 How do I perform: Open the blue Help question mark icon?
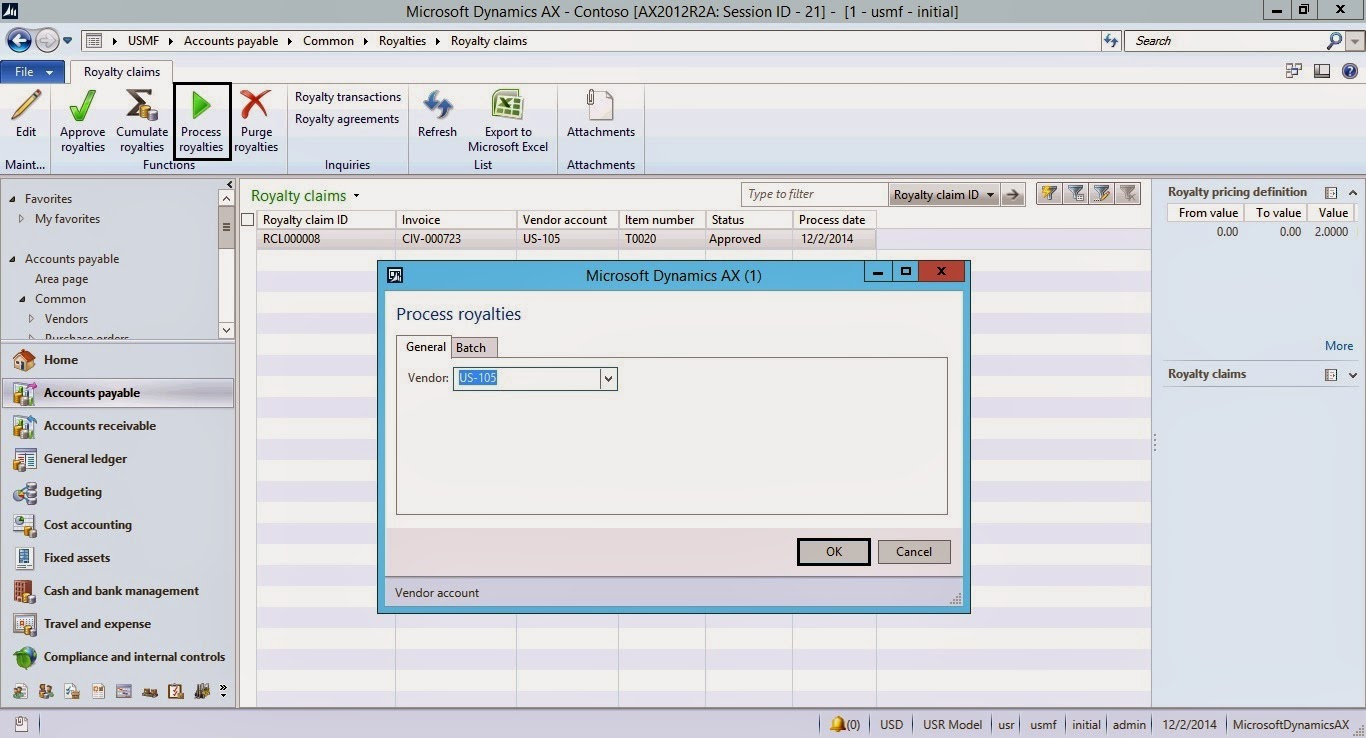click(1350, 70)
